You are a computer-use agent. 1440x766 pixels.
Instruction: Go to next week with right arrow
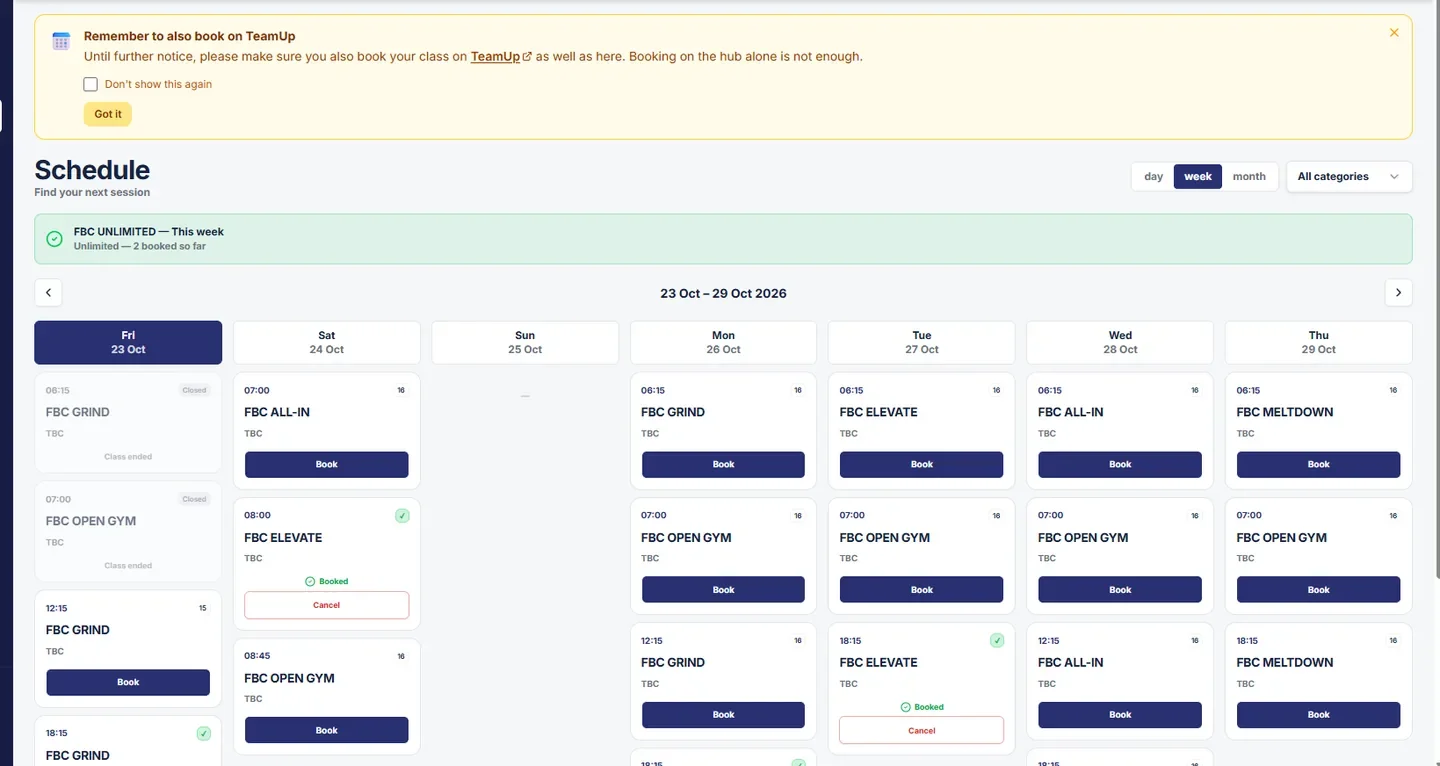pyautogui.click(x=1398, y=293)
